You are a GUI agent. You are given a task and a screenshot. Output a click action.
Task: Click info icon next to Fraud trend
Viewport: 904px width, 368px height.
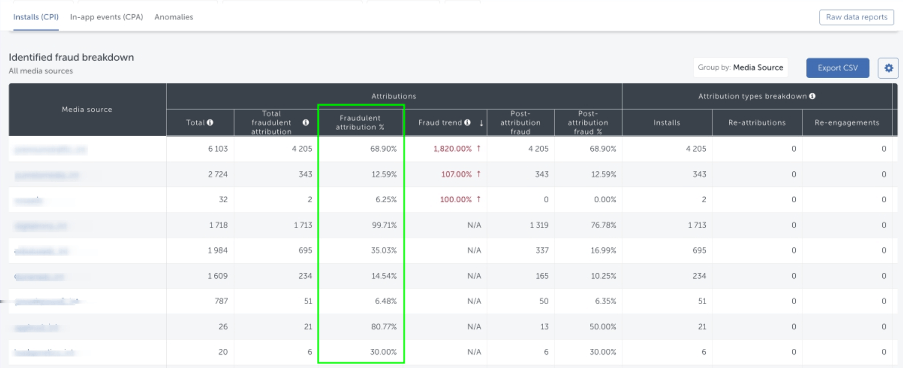point(468,122)
